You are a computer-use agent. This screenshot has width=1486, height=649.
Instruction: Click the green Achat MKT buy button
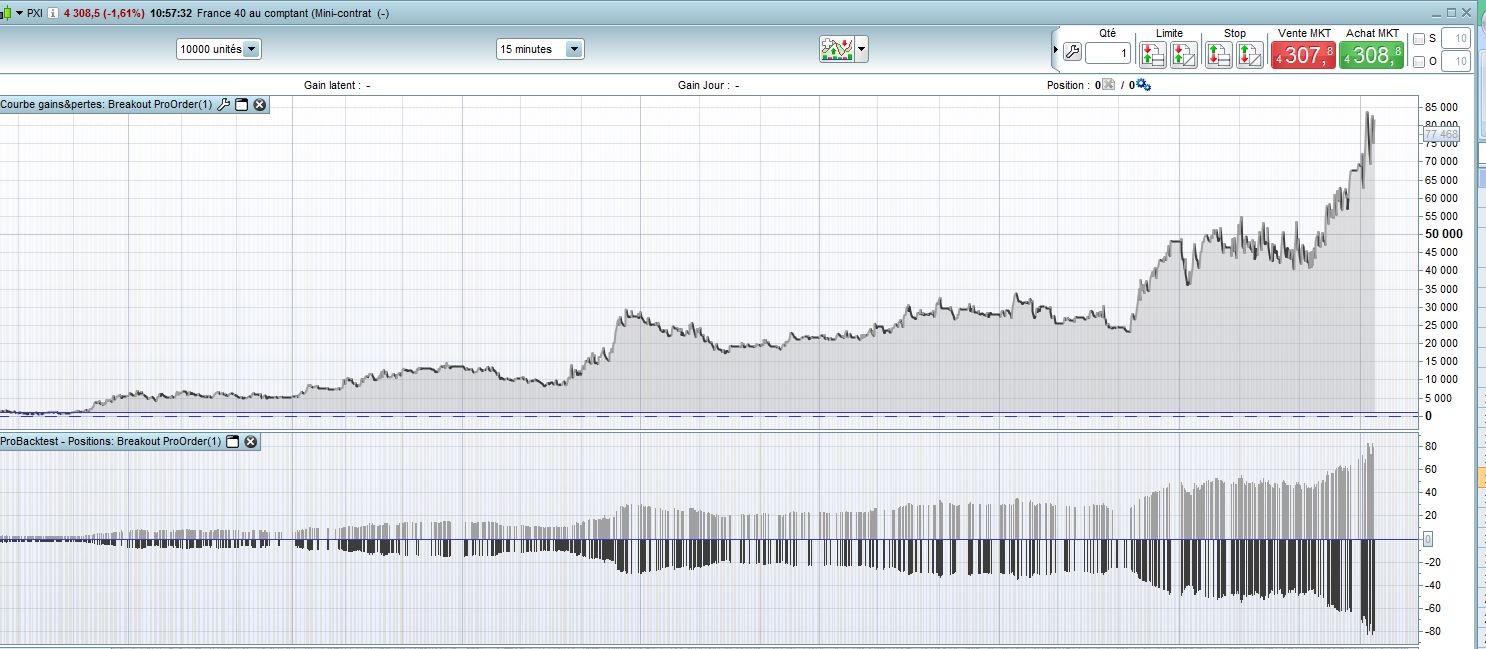[x=1371, y=55]
